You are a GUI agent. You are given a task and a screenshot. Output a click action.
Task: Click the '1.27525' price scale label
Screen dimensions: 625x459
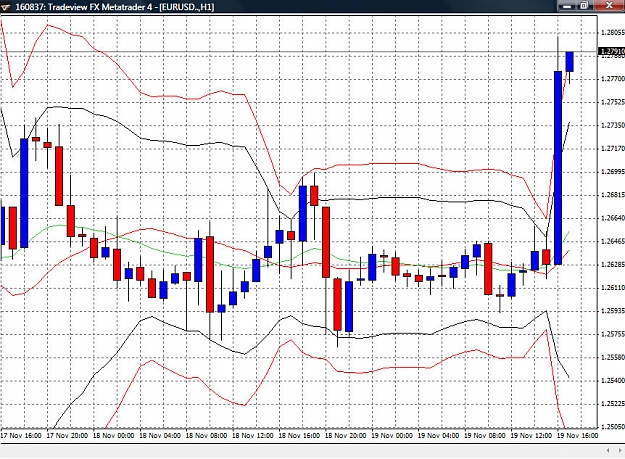click(x=613, y=102)
